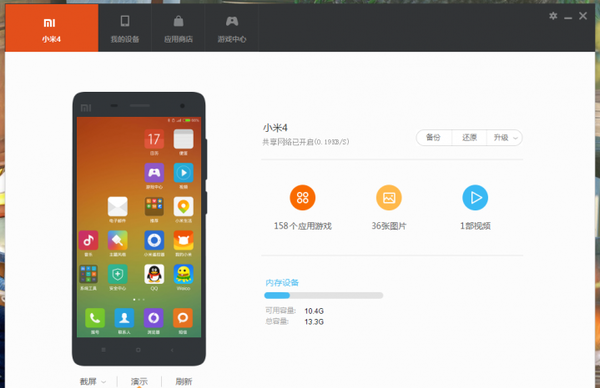The image size is (600, 388).
Task: Tap the phone's back navigation key
Action: (x=172, y=350)
